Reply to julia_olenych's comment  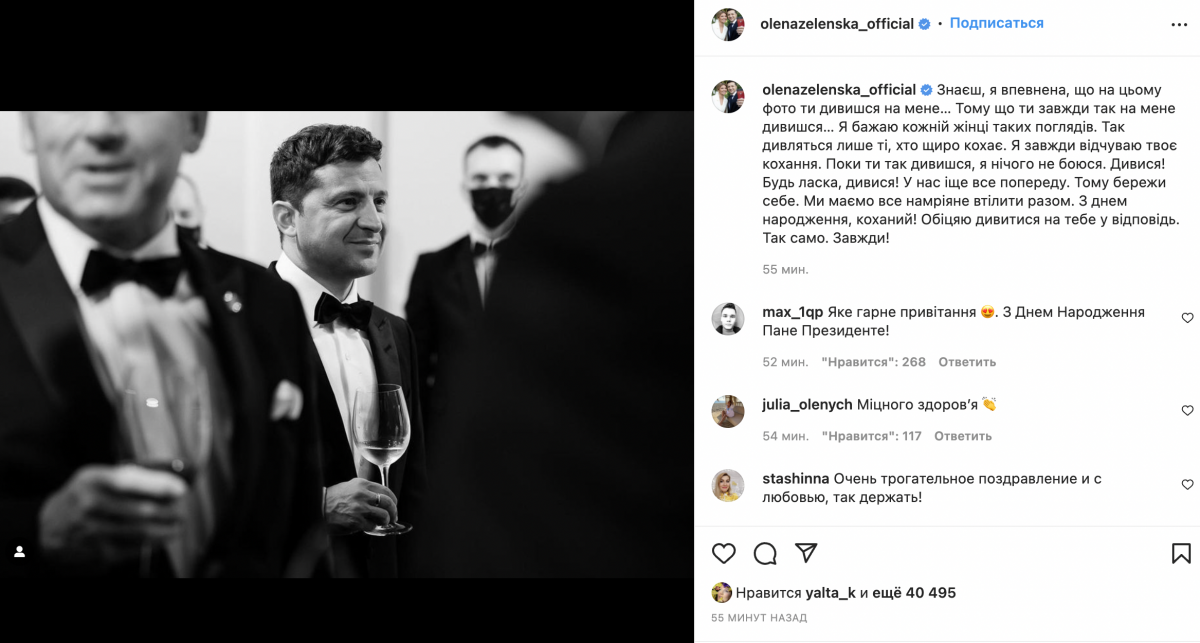(963, 436)
